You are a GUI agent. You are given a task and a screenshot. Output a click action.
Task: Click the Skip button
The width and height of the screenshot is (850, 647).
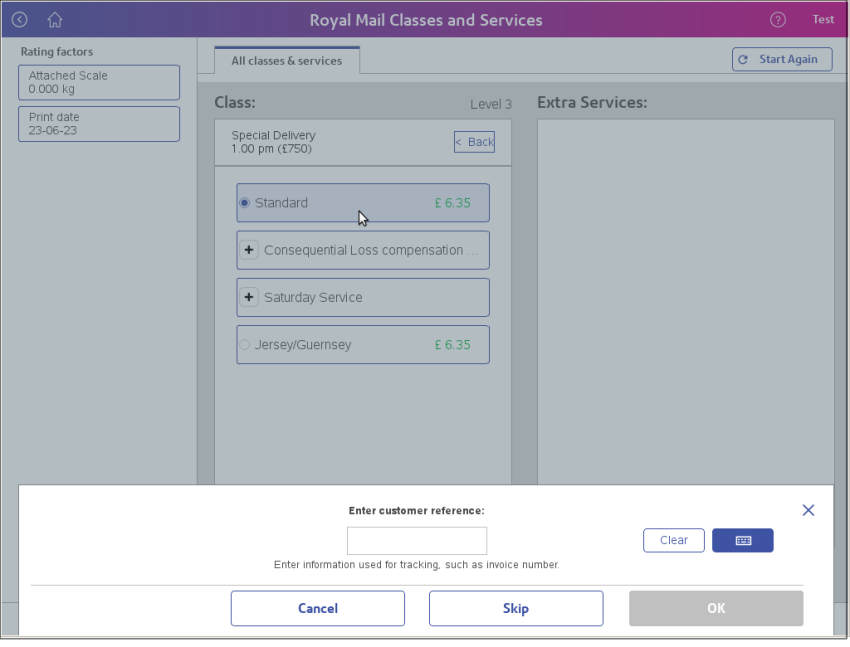[x=516, y=608]
